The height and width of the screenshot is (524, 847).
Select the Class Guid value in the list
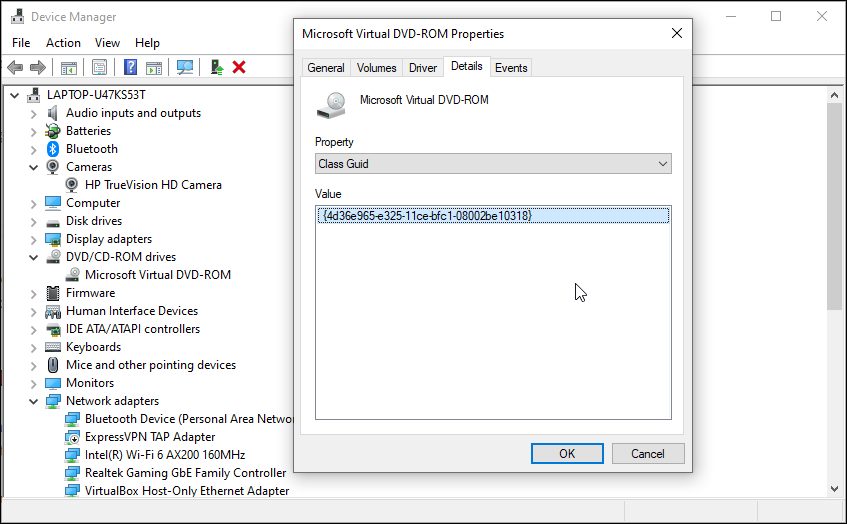(x=426, y=216)
